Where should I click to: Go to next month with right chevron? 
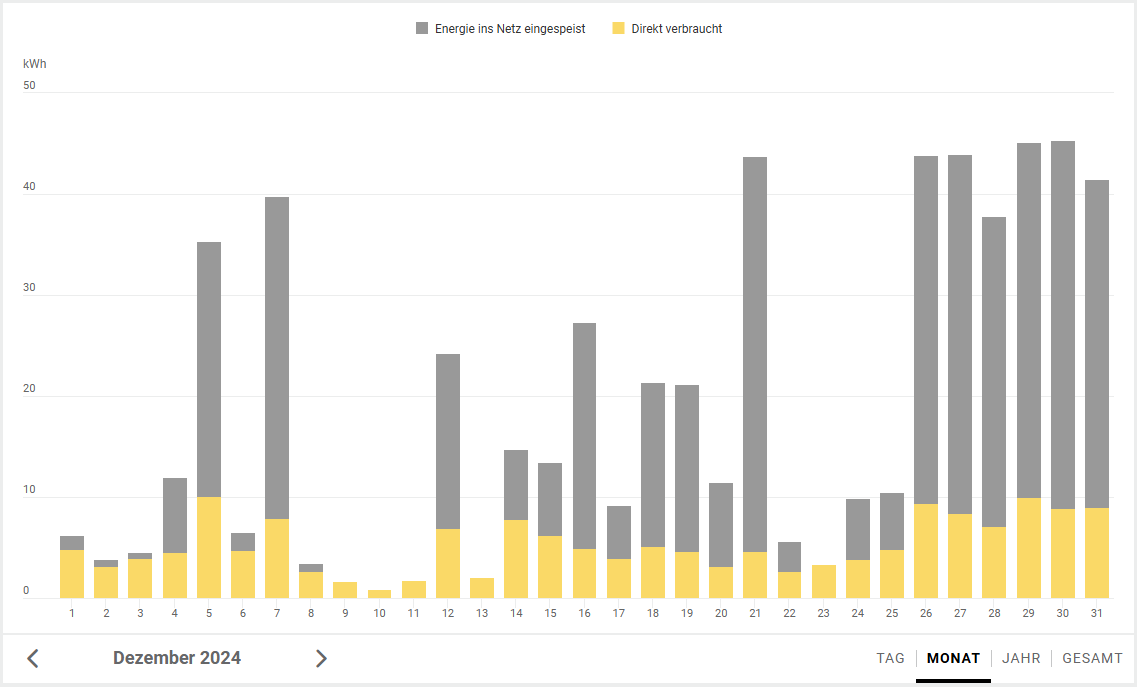click(x=321, y=658)
